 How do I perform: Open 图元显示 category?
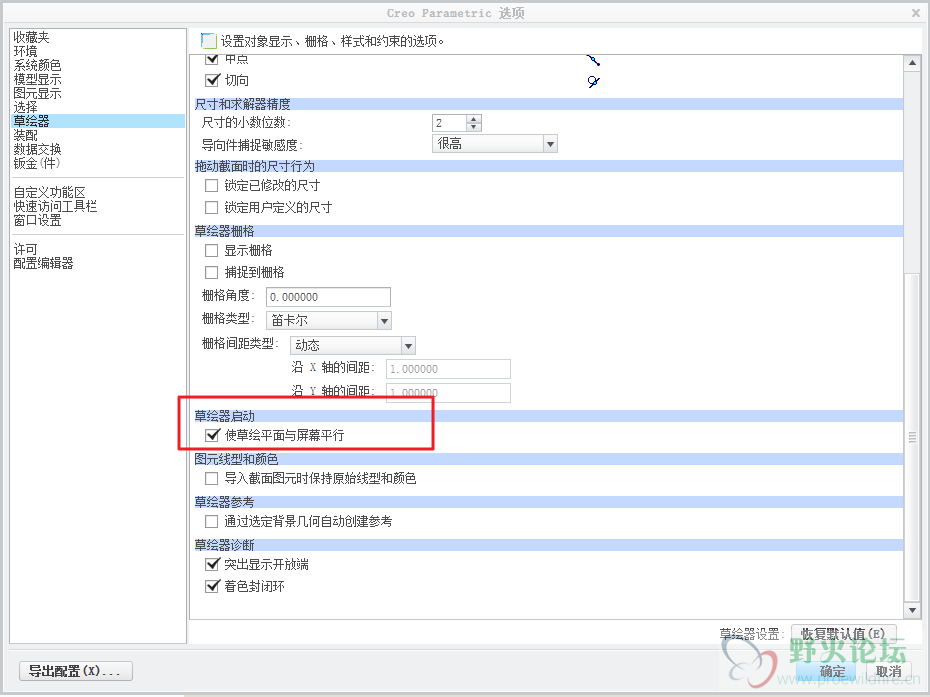pos(37,93)
